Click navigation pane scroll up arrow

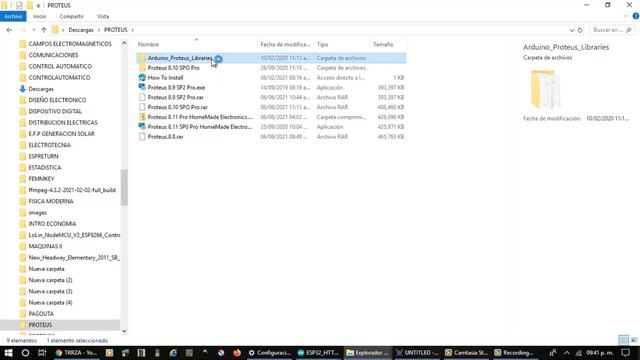[124, 43]
